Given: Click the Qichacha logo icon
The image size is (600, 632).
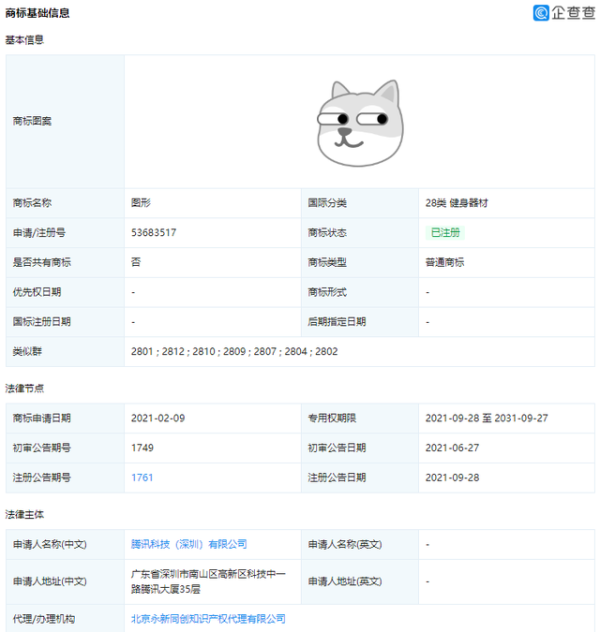Looking at the screenshot, I should [541, 13].
